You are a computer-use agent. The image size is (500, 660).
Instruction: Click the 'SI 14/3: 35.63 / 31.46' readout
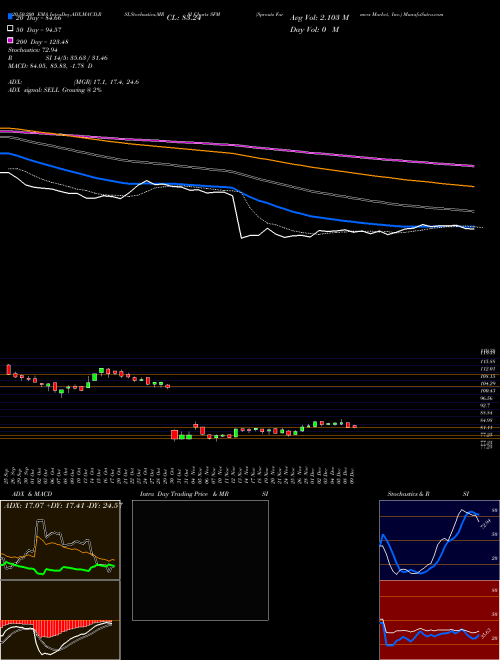77,58
